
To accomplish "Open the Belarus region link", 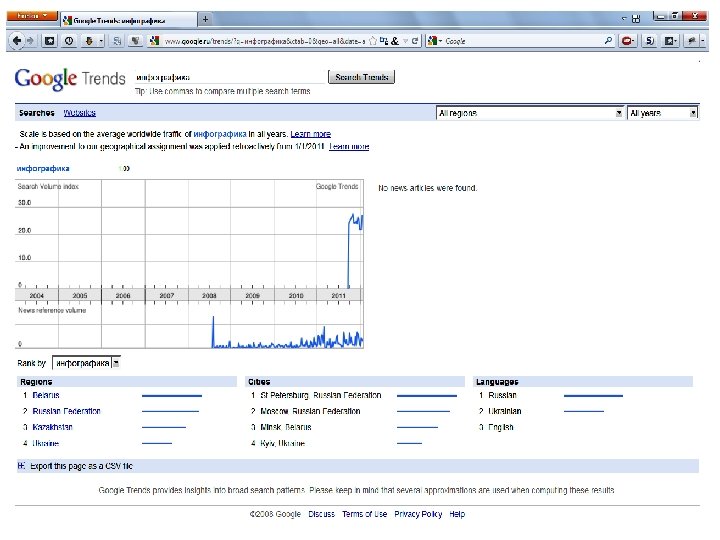I will click(46, 395).
